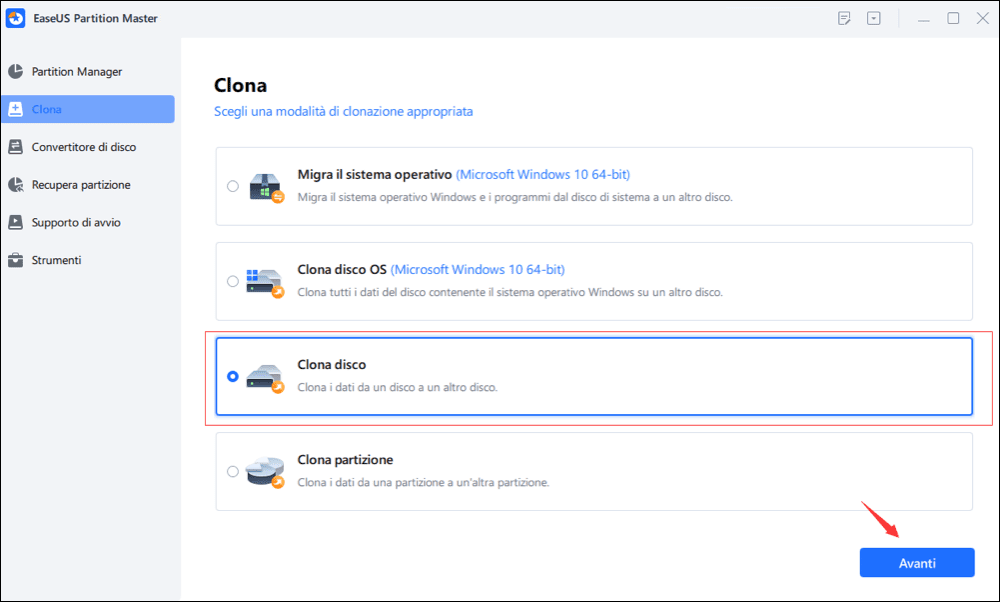The height and width of the screenshot is (602, 1000).
Task: Open Supporto di avvio icon
Action: tap(15, 222)
